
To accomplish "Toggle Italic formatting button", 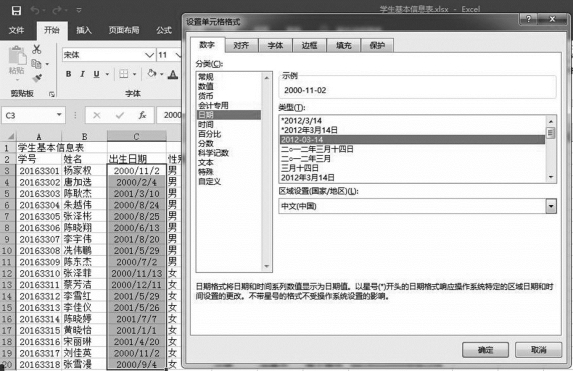I will click(x=82, y=74).
